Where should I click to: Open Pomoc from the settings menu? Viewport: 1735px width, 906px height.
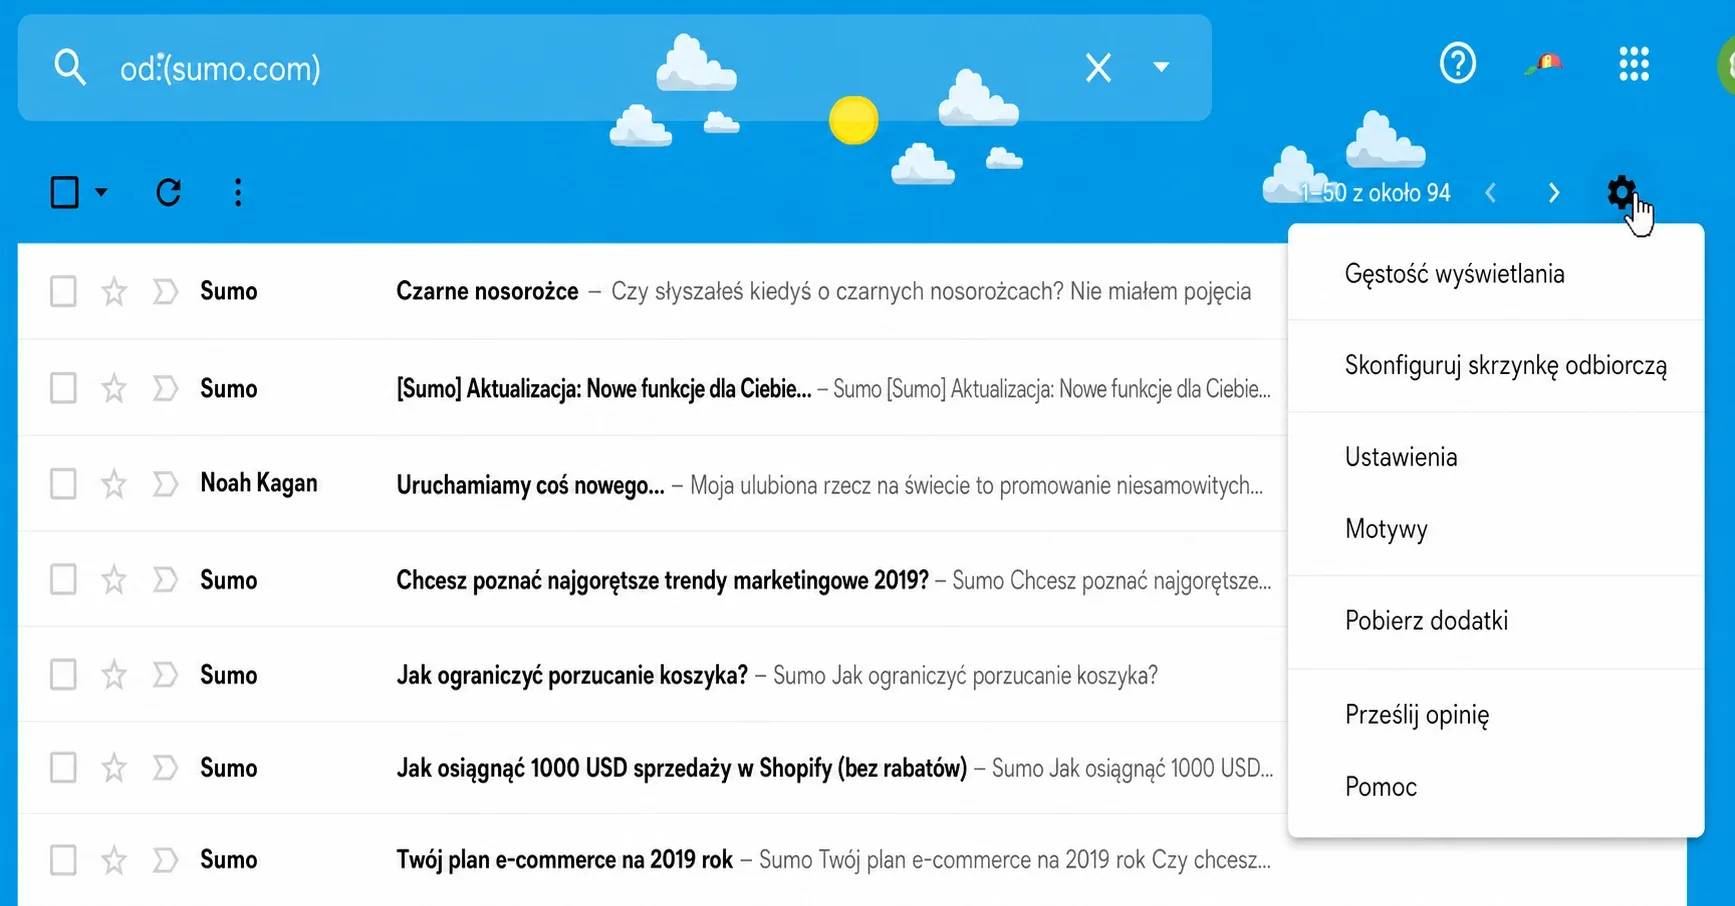1496,787
